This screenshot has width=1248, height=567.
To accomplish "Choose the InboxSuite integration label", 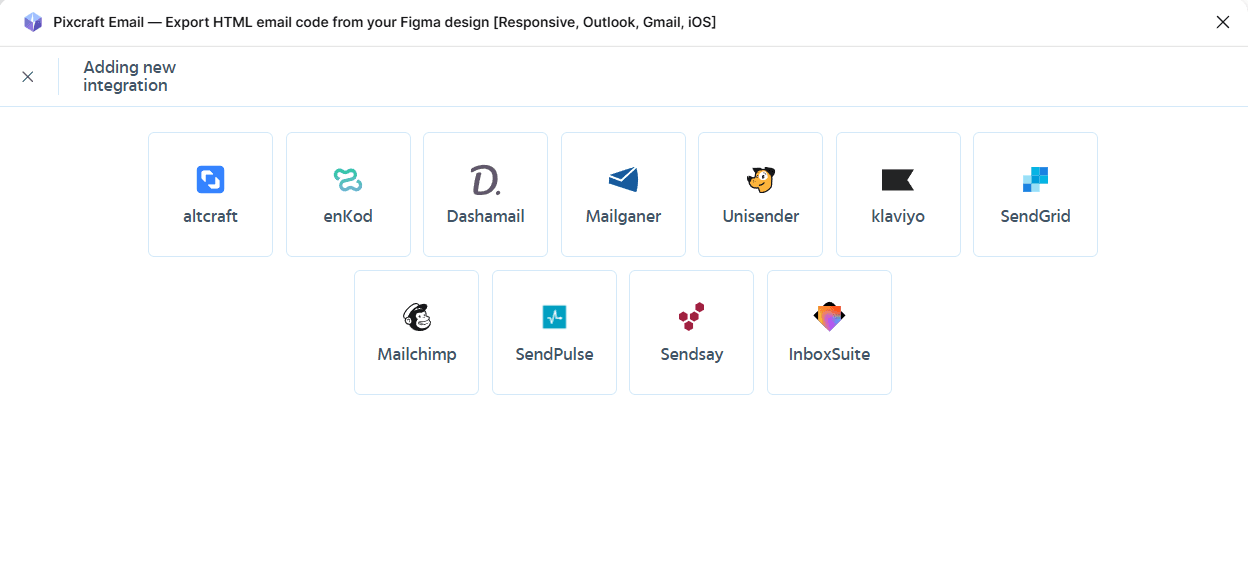I will tap(829, 354).
